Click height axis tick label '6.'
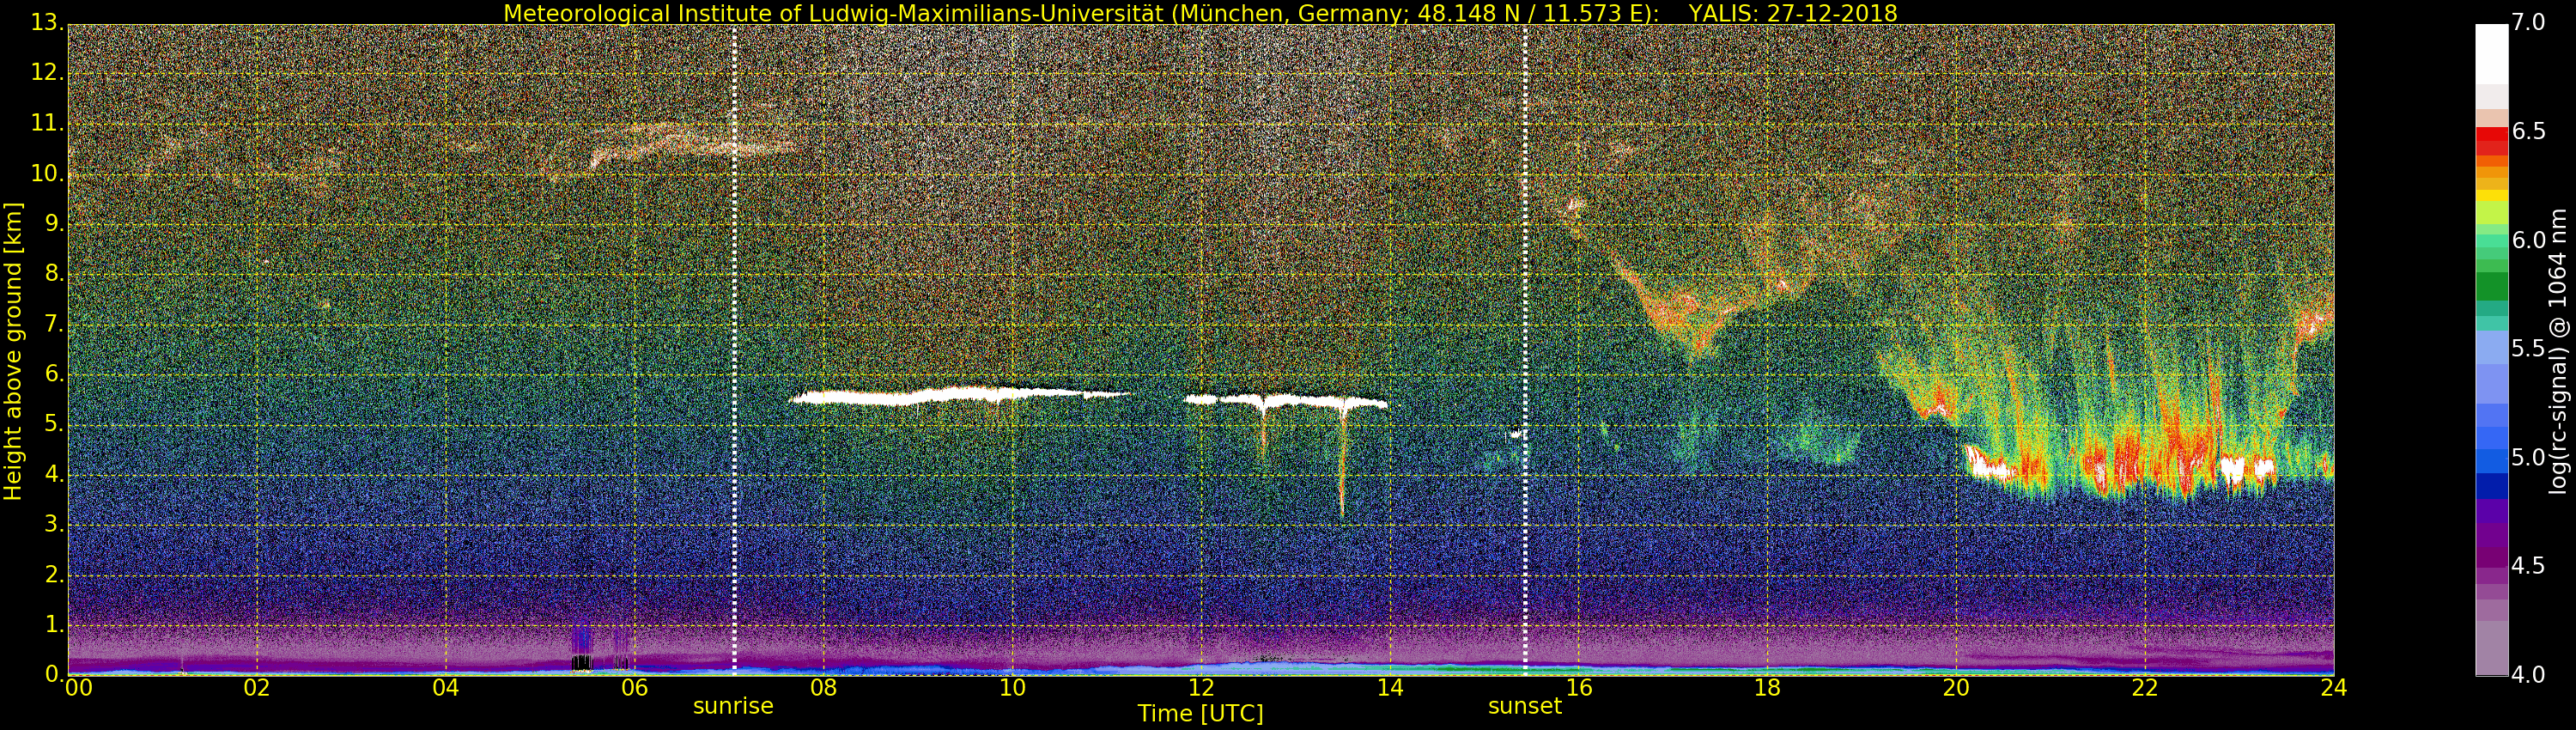This screenshot has height=730, width=2576. (x=53, y=374)
